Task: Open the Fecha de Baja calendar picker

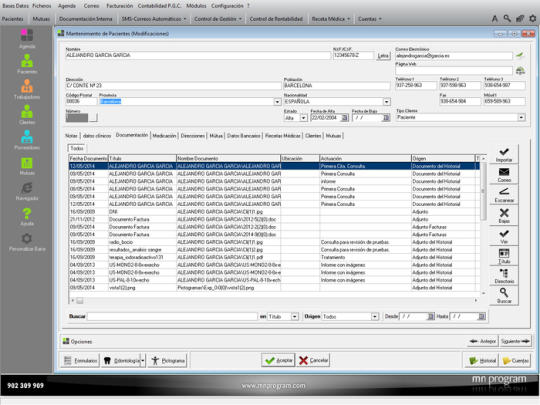Action: click(386, 118)
